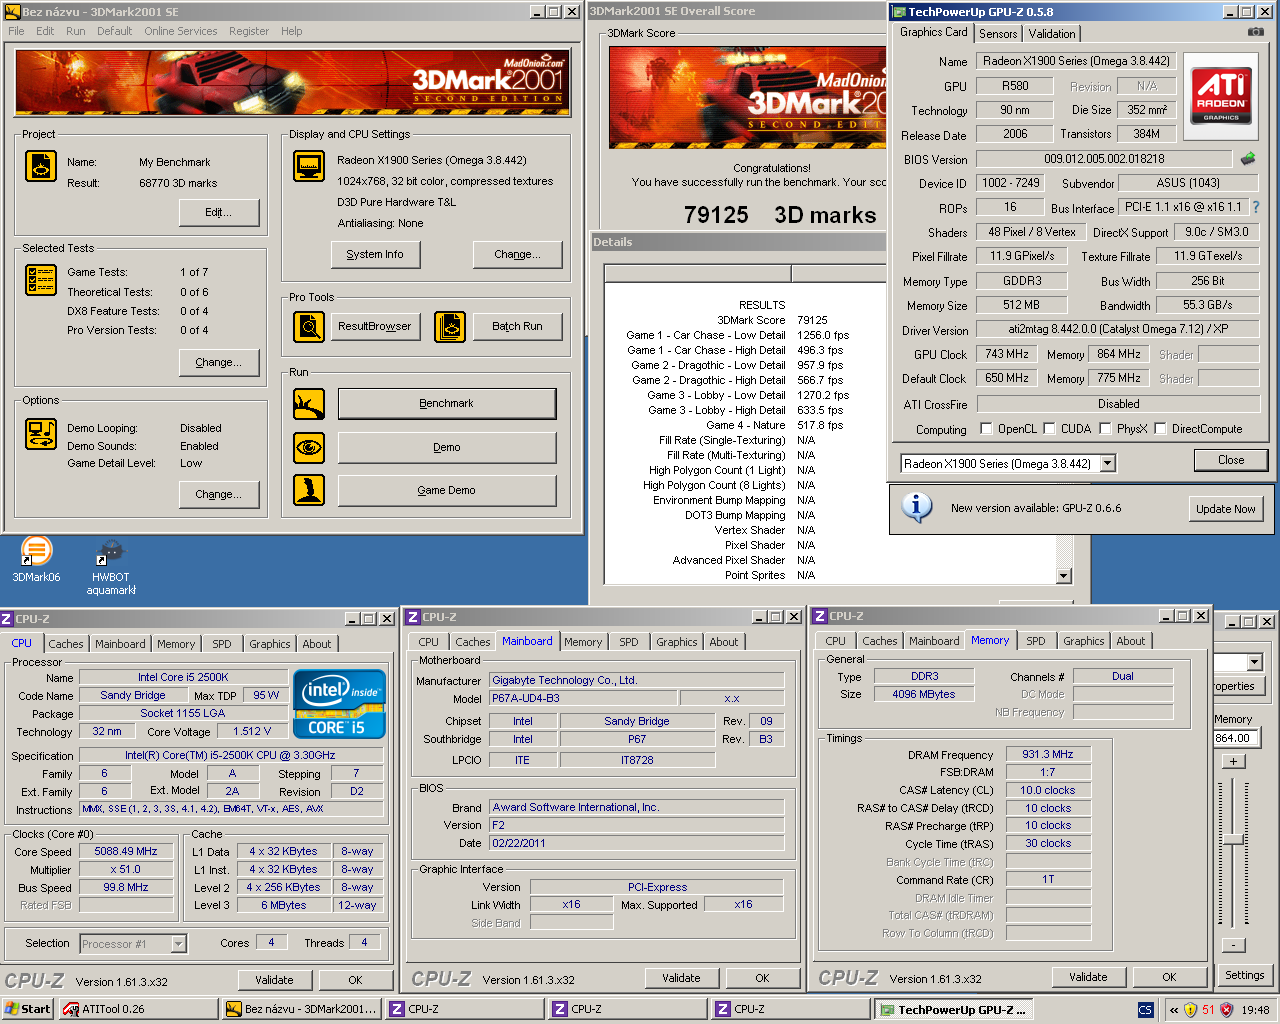Switch to ATITool 0.26 in the taskbar
Image resolution: width=1280 pixels, height=1024 pixels.
(138, 1009)
